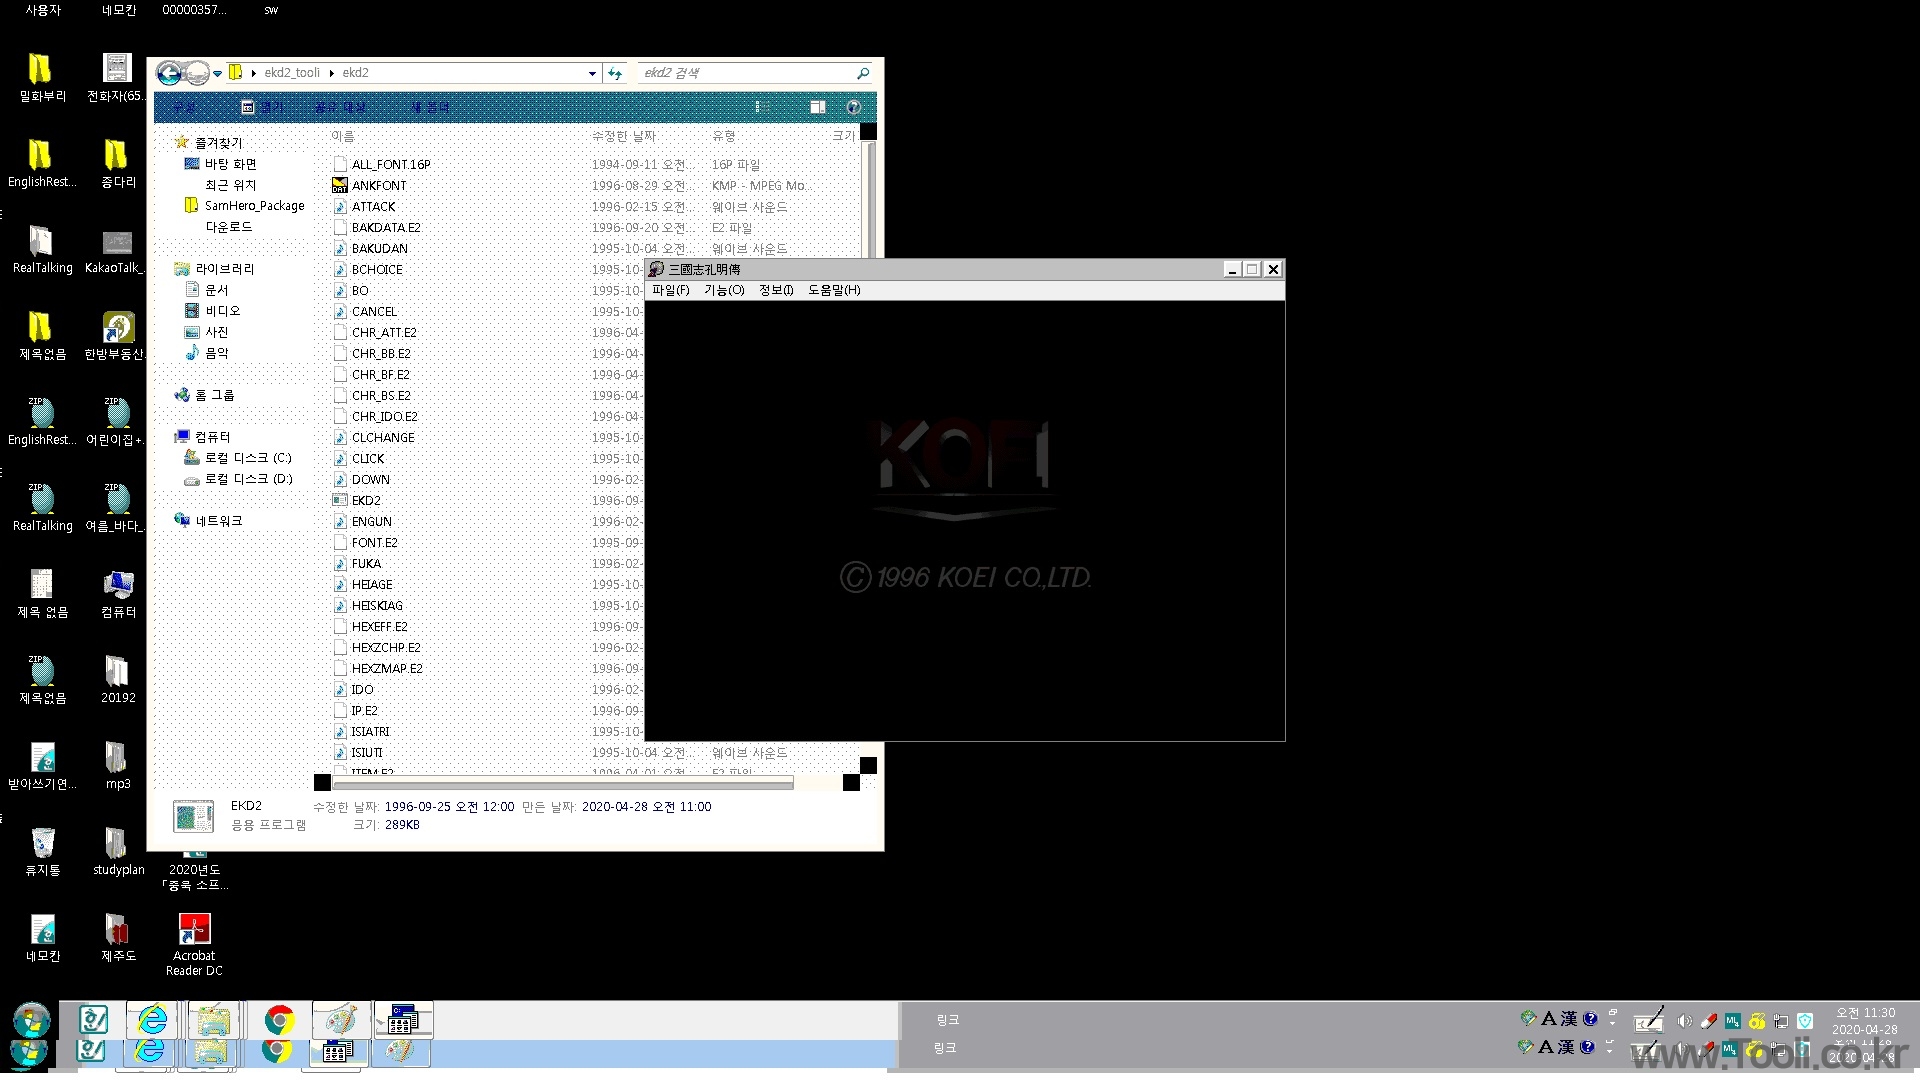Sort files by 수정한 날짜 column
The height and width of the screenshot is (1080, 1920).
623,136
